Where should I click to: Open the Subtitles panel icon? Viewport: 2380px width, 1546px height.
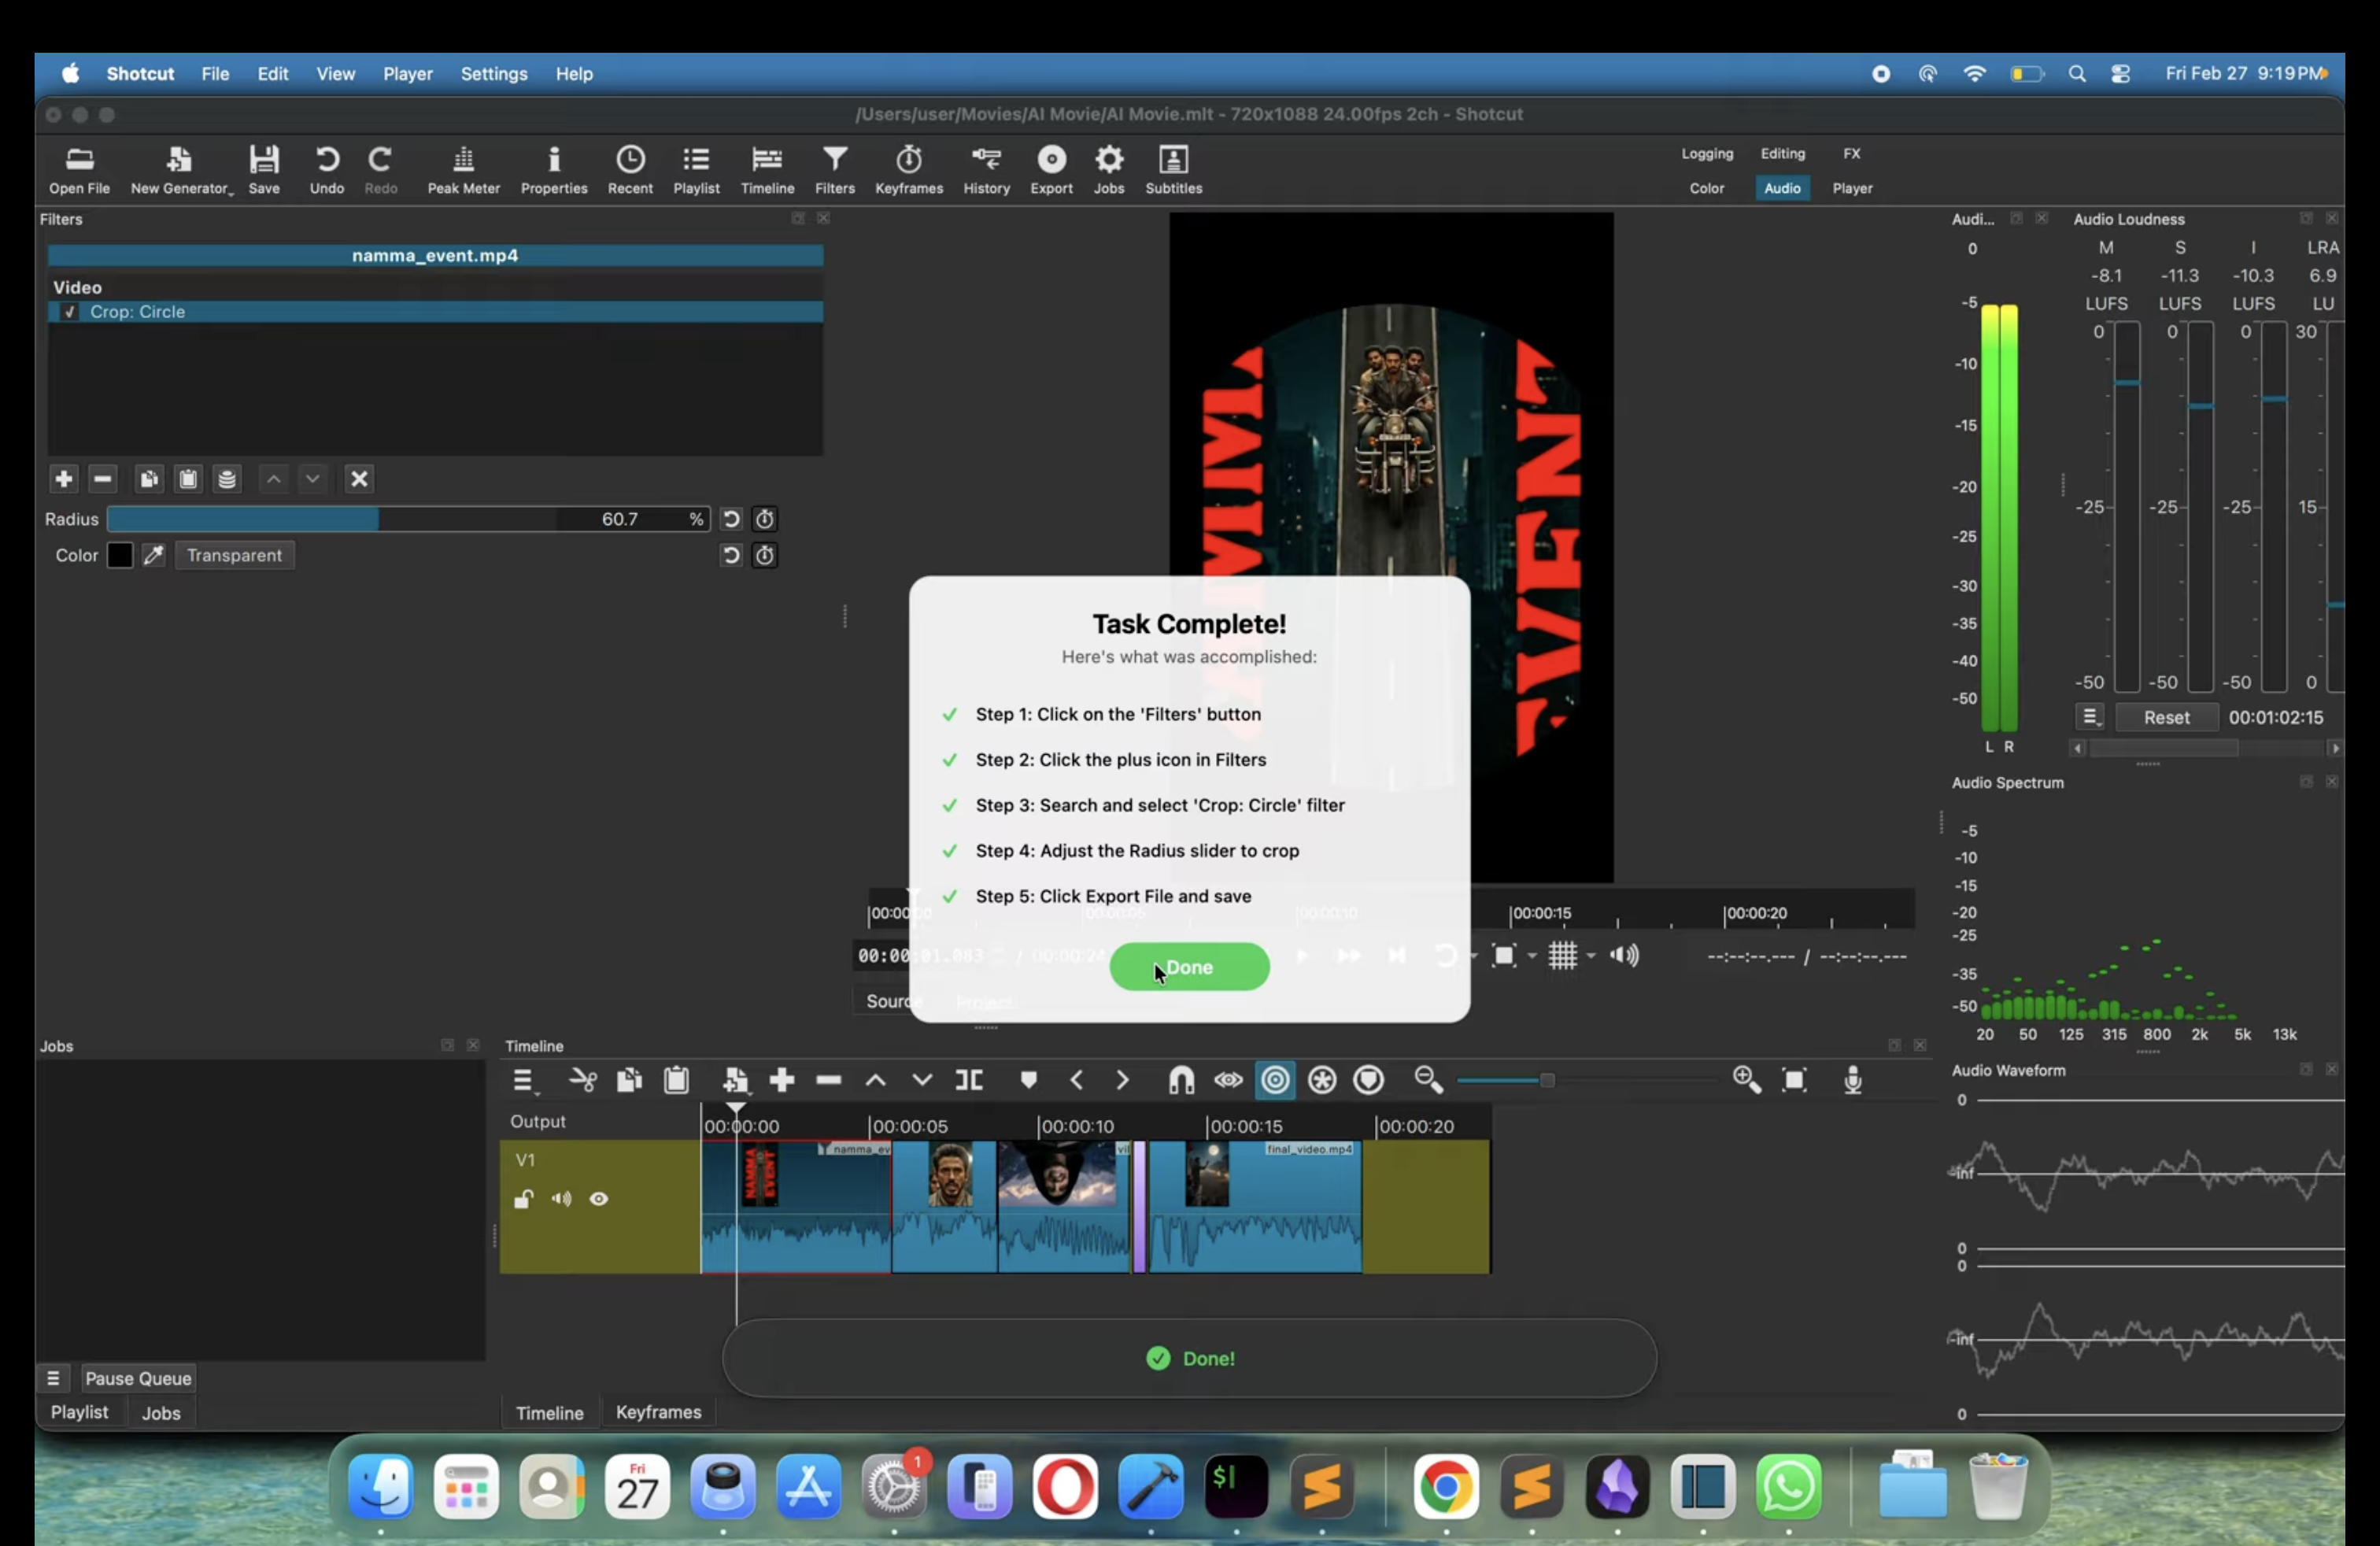pyautogui.click(x=1173, y=169)
